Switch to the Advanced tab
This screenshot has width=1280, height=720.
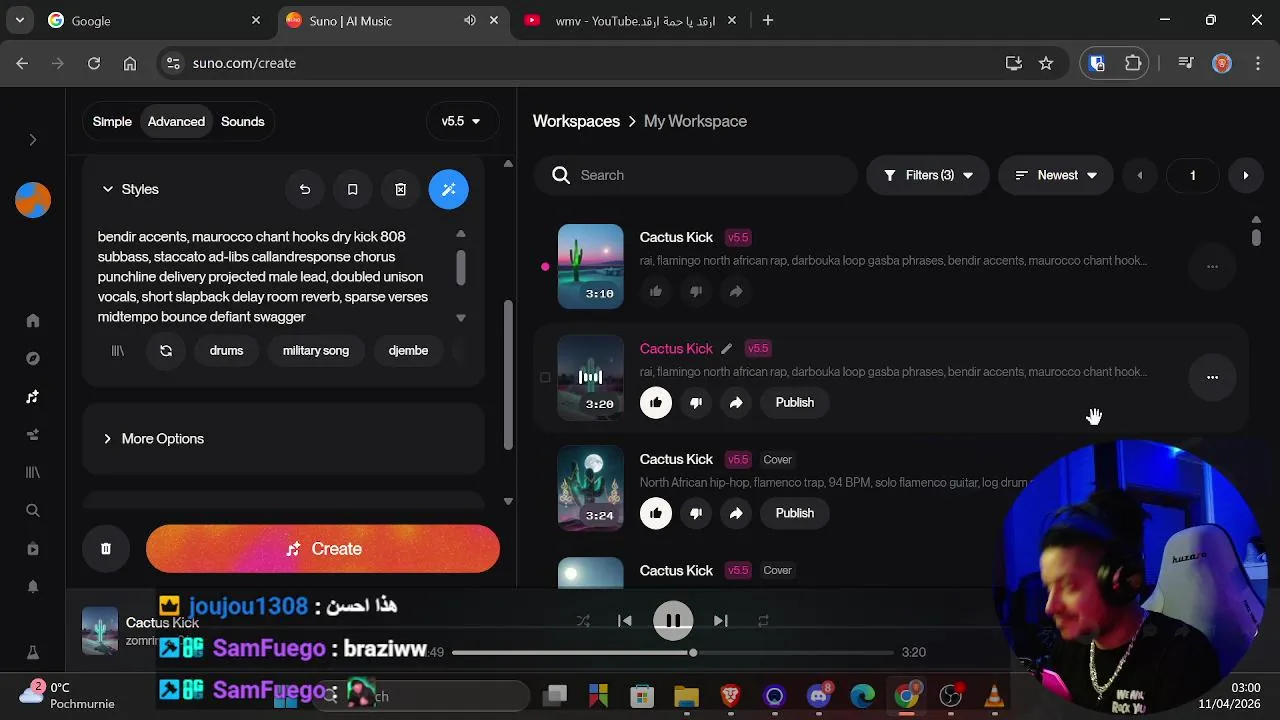click(x=176, y=122)
